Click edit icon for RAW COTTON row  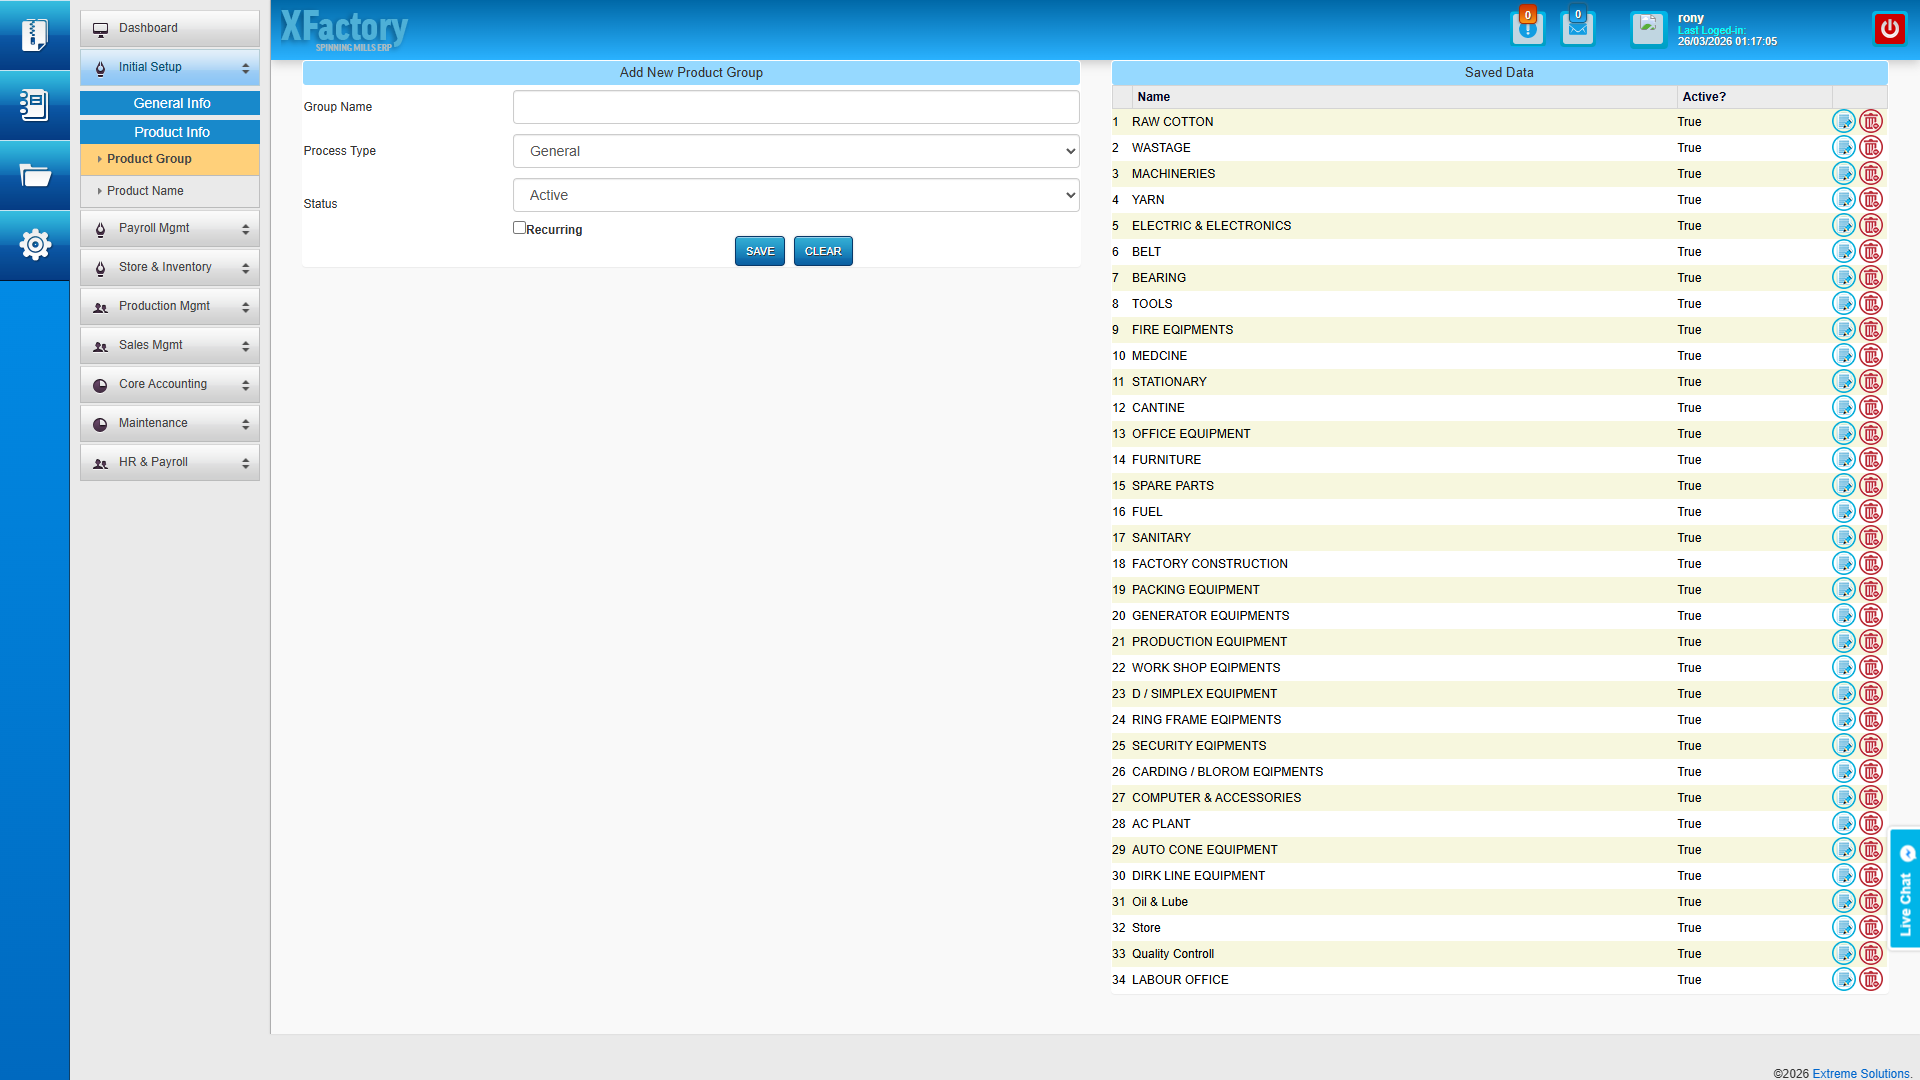click(x=1843, y=122)
